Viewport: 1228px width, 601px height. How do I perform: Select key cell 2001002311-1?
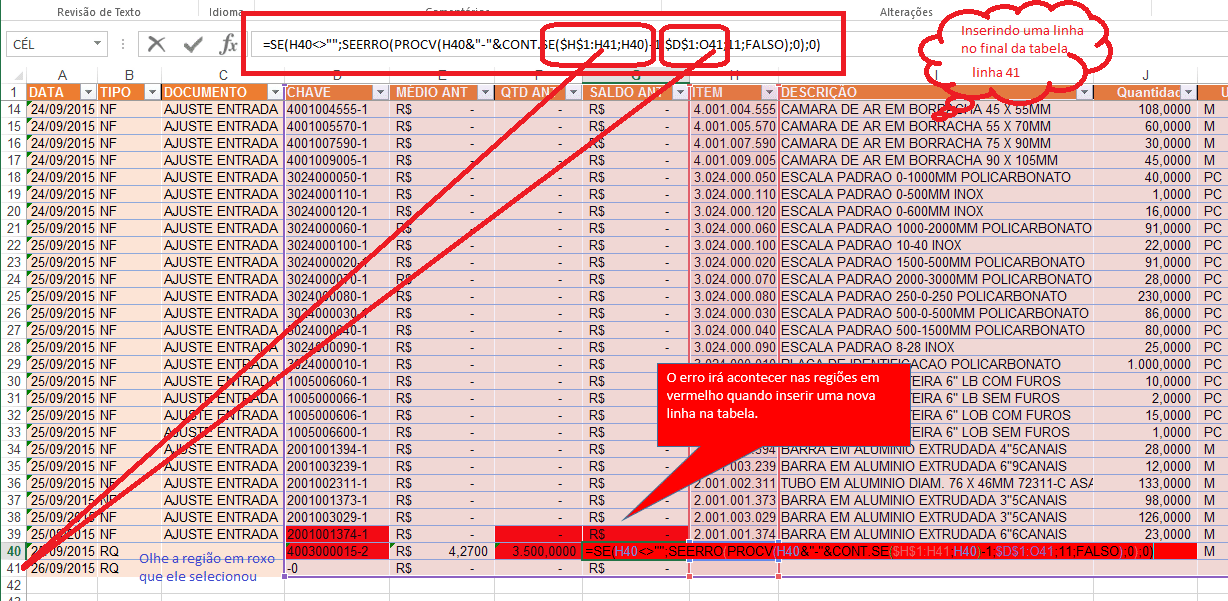click(x=337, y=483)
